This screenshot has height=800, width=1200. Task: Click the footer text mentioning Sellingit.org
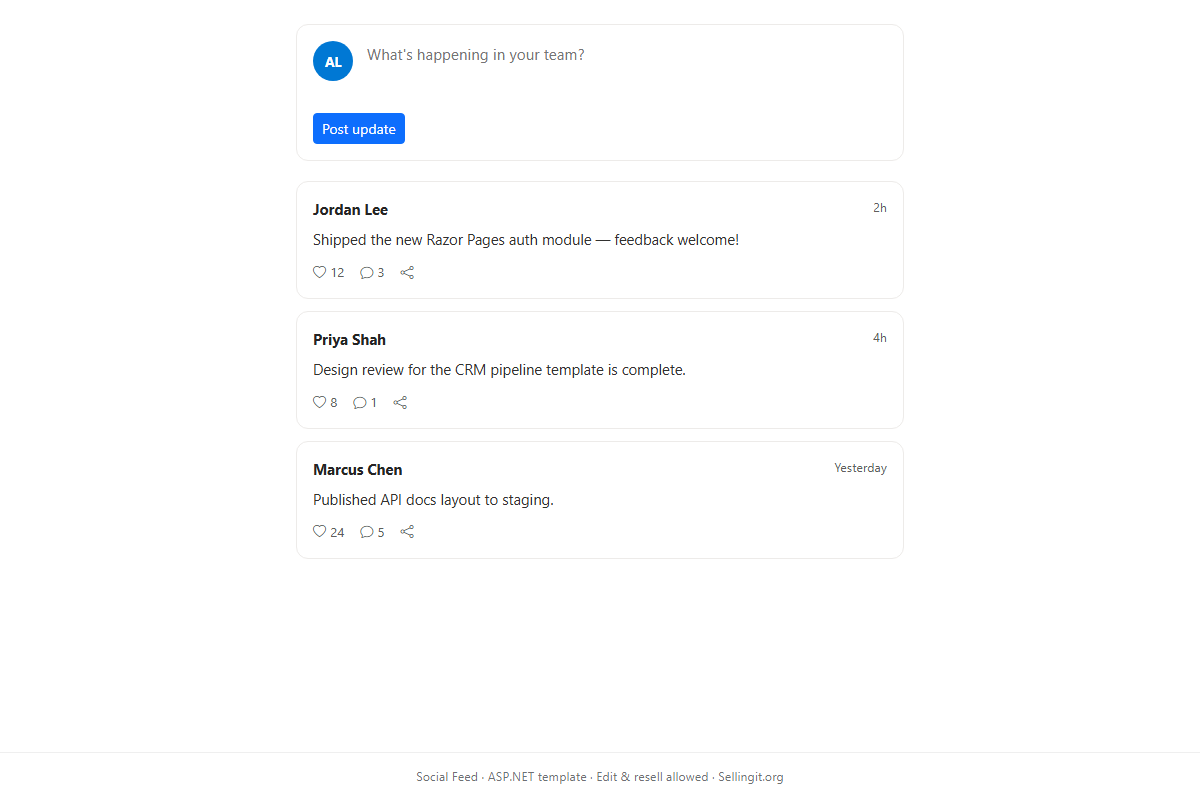coord(600,777)
